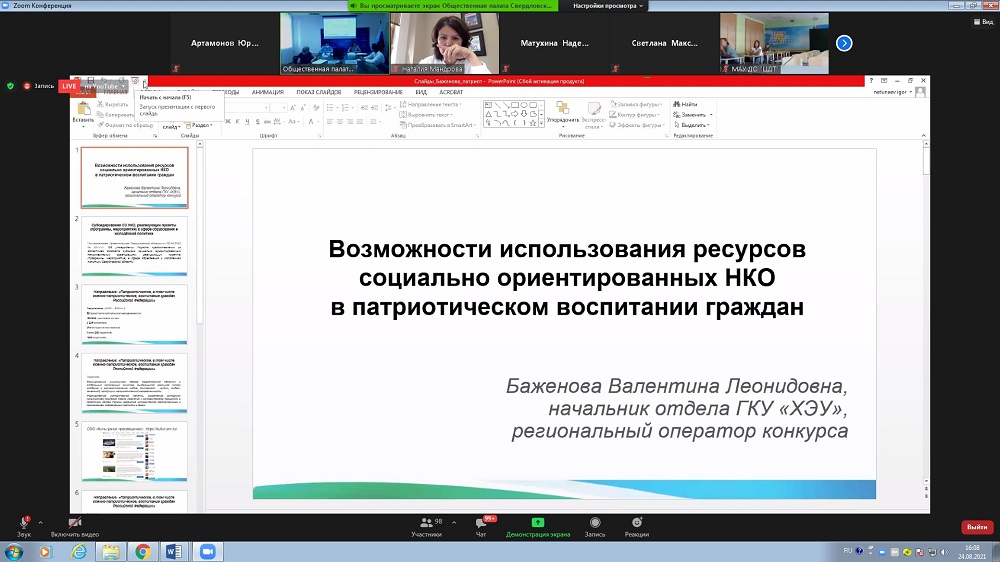Toggle text shadow (S)
The width and height of the screenshot is (1000, 562).
pyautogui.click(x=258, y=121)
